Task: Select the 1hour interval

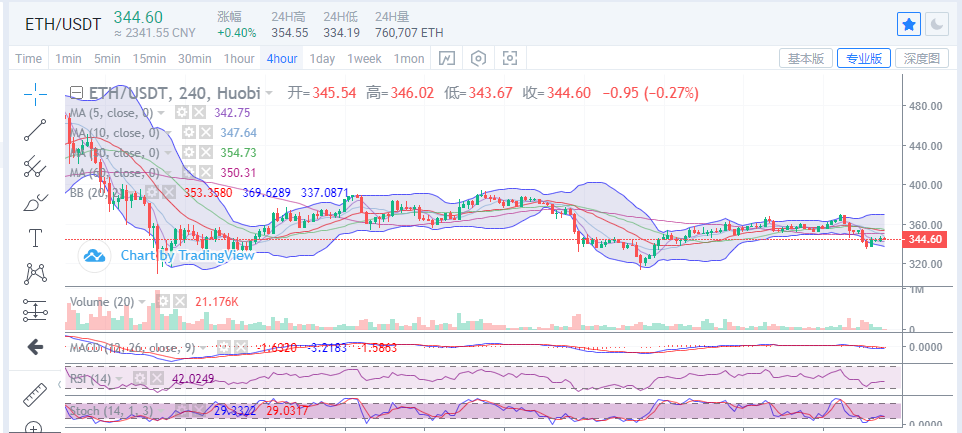Action: (x=239, y=59)
